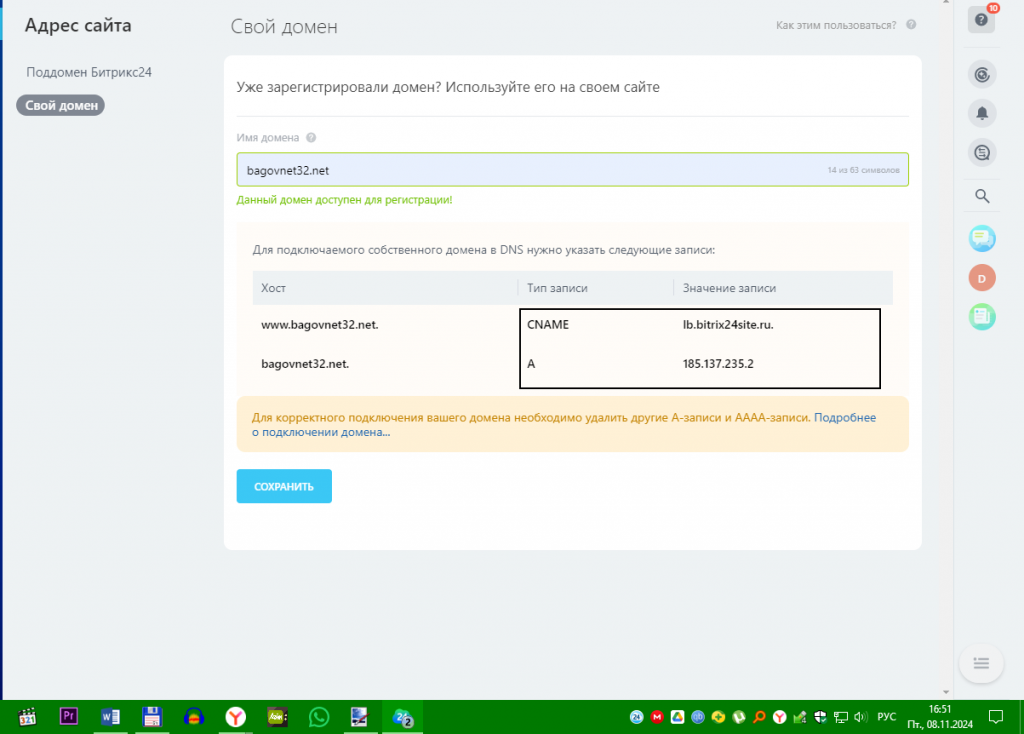The image size is (1024, 734).
Task: Open network status tray icon
Action: [840, 717]
